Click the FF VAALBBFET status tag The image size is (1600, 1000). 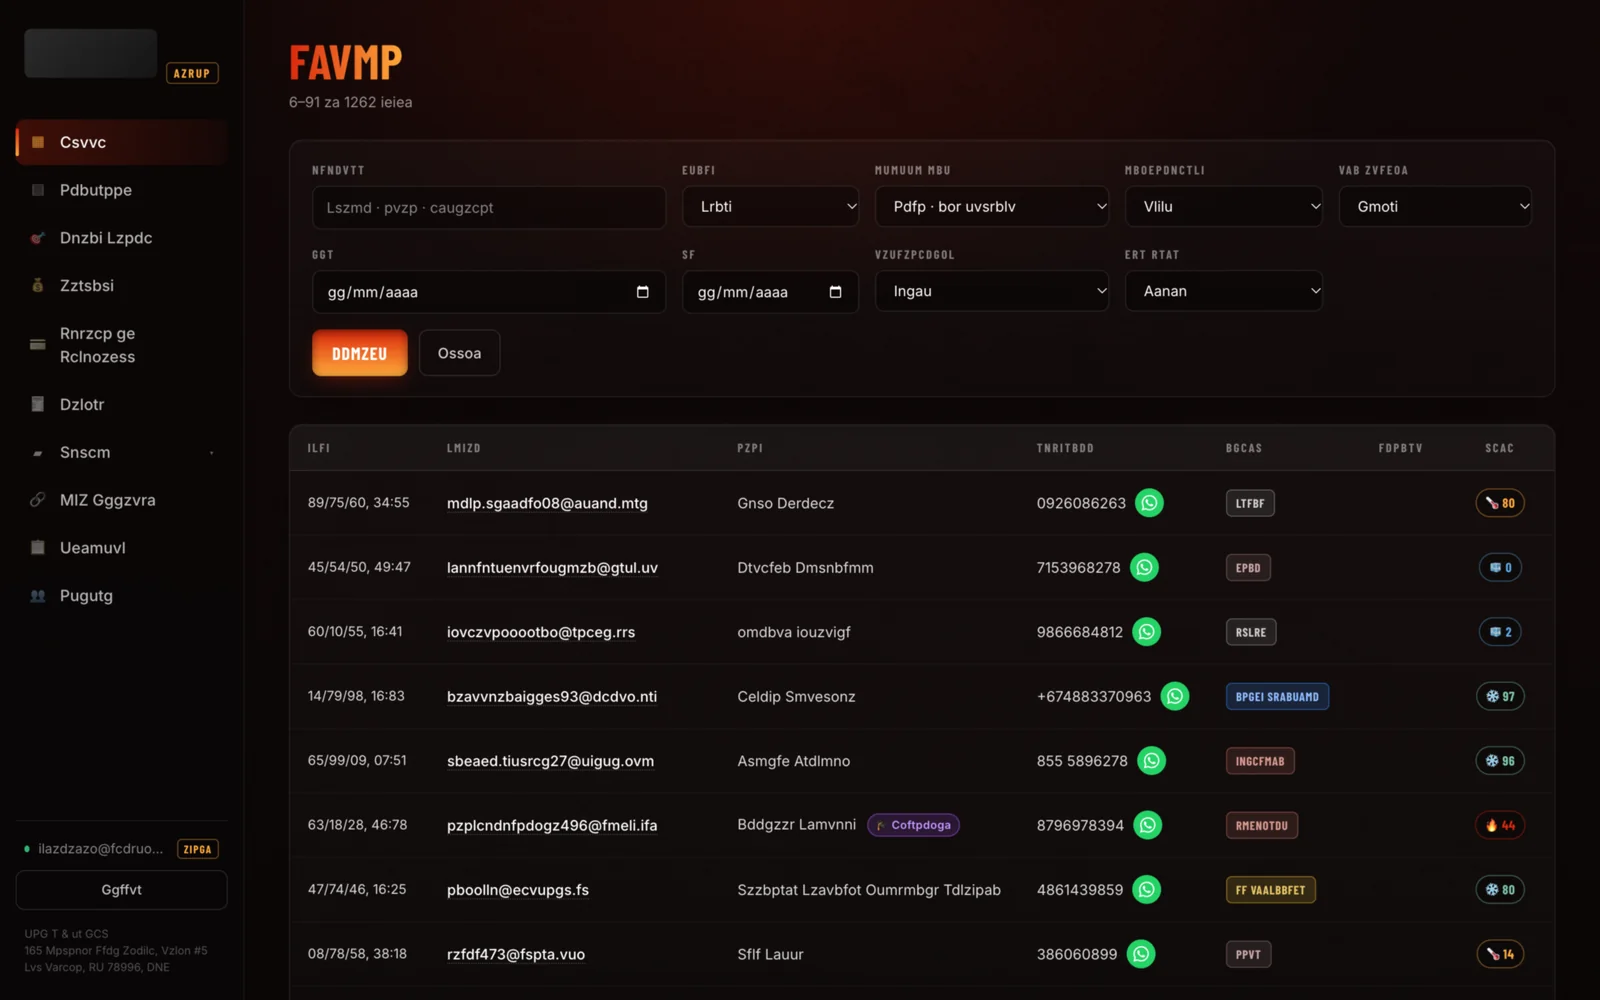[1270, 890]
